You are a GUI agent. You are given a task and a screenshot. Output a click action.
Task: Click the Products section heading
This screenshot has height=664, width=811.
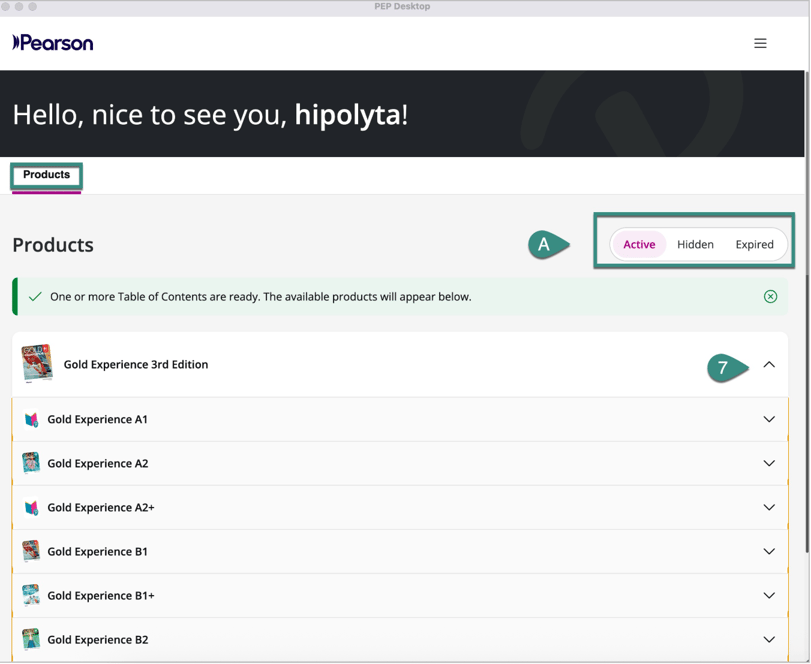click(53, 245)
